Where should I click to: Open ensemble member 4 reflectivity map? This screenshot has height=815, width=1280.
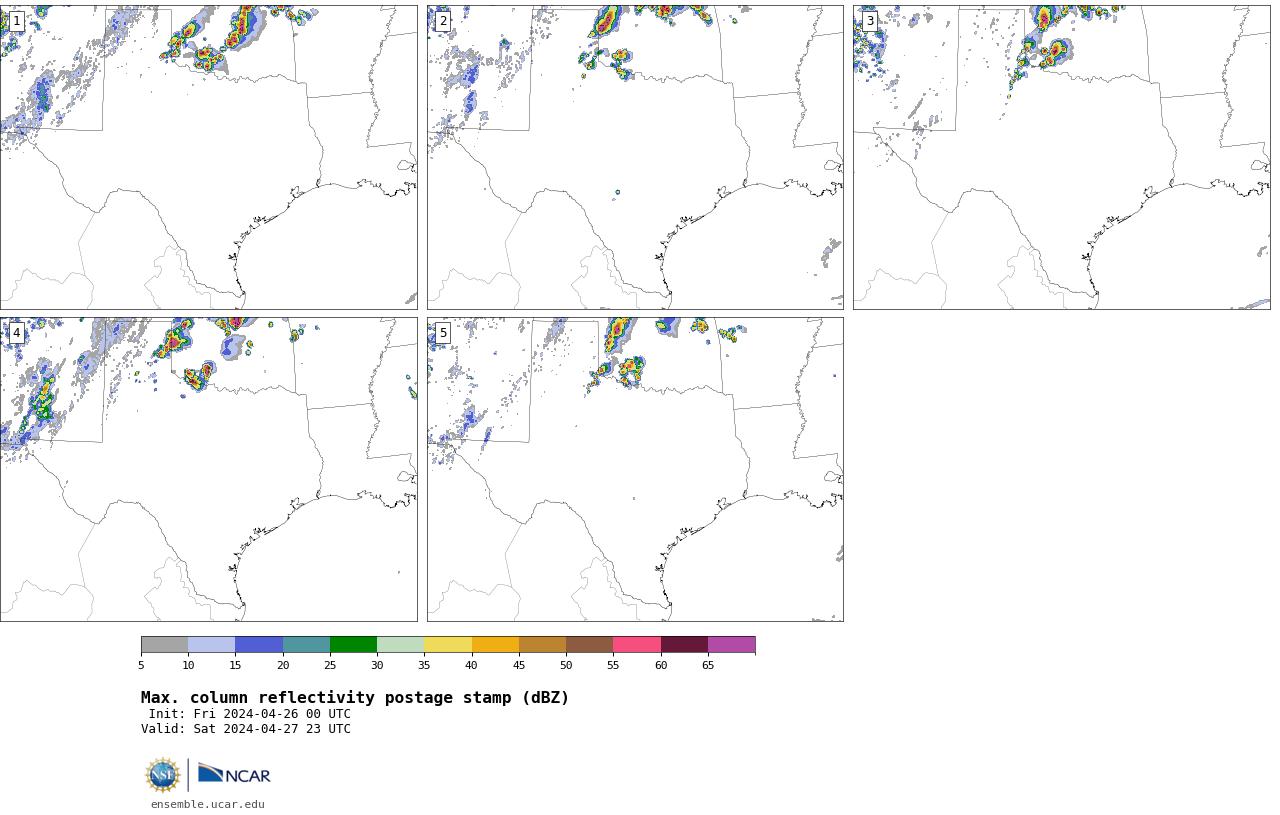click(209, 469)
